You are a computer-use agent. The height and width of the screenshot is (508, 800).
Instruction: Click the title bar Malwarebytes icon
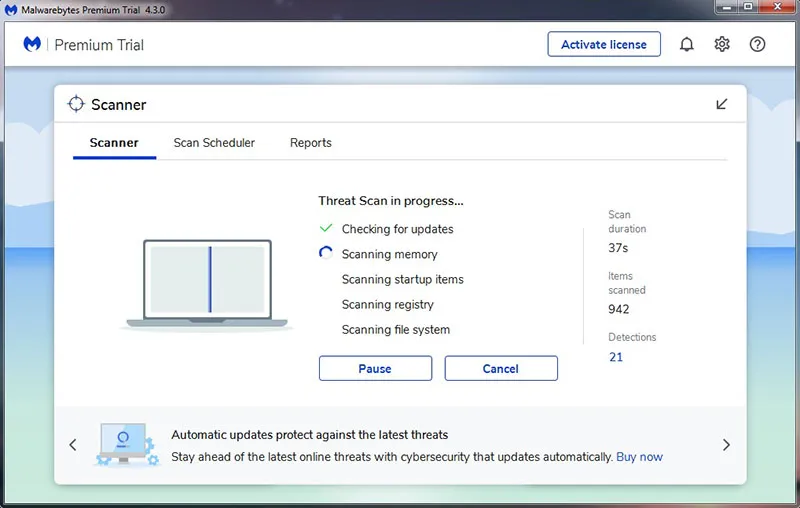tap(11, 10)
